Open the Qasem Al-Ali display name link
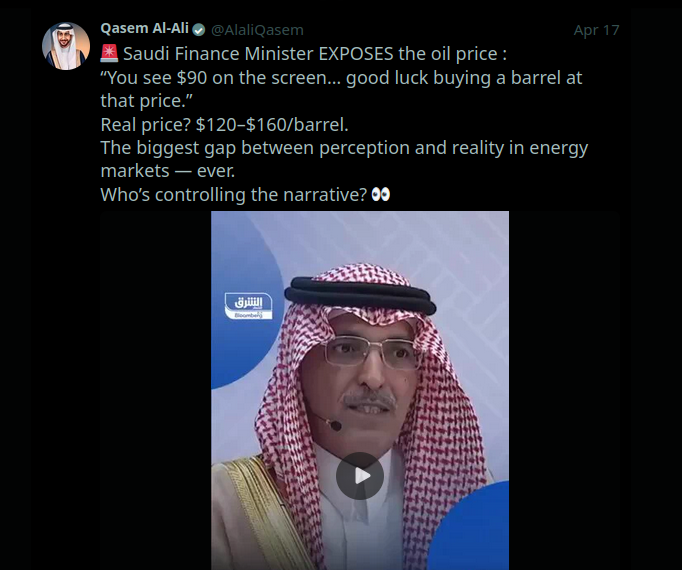The image size is (682, 570). tap(144, 29)
